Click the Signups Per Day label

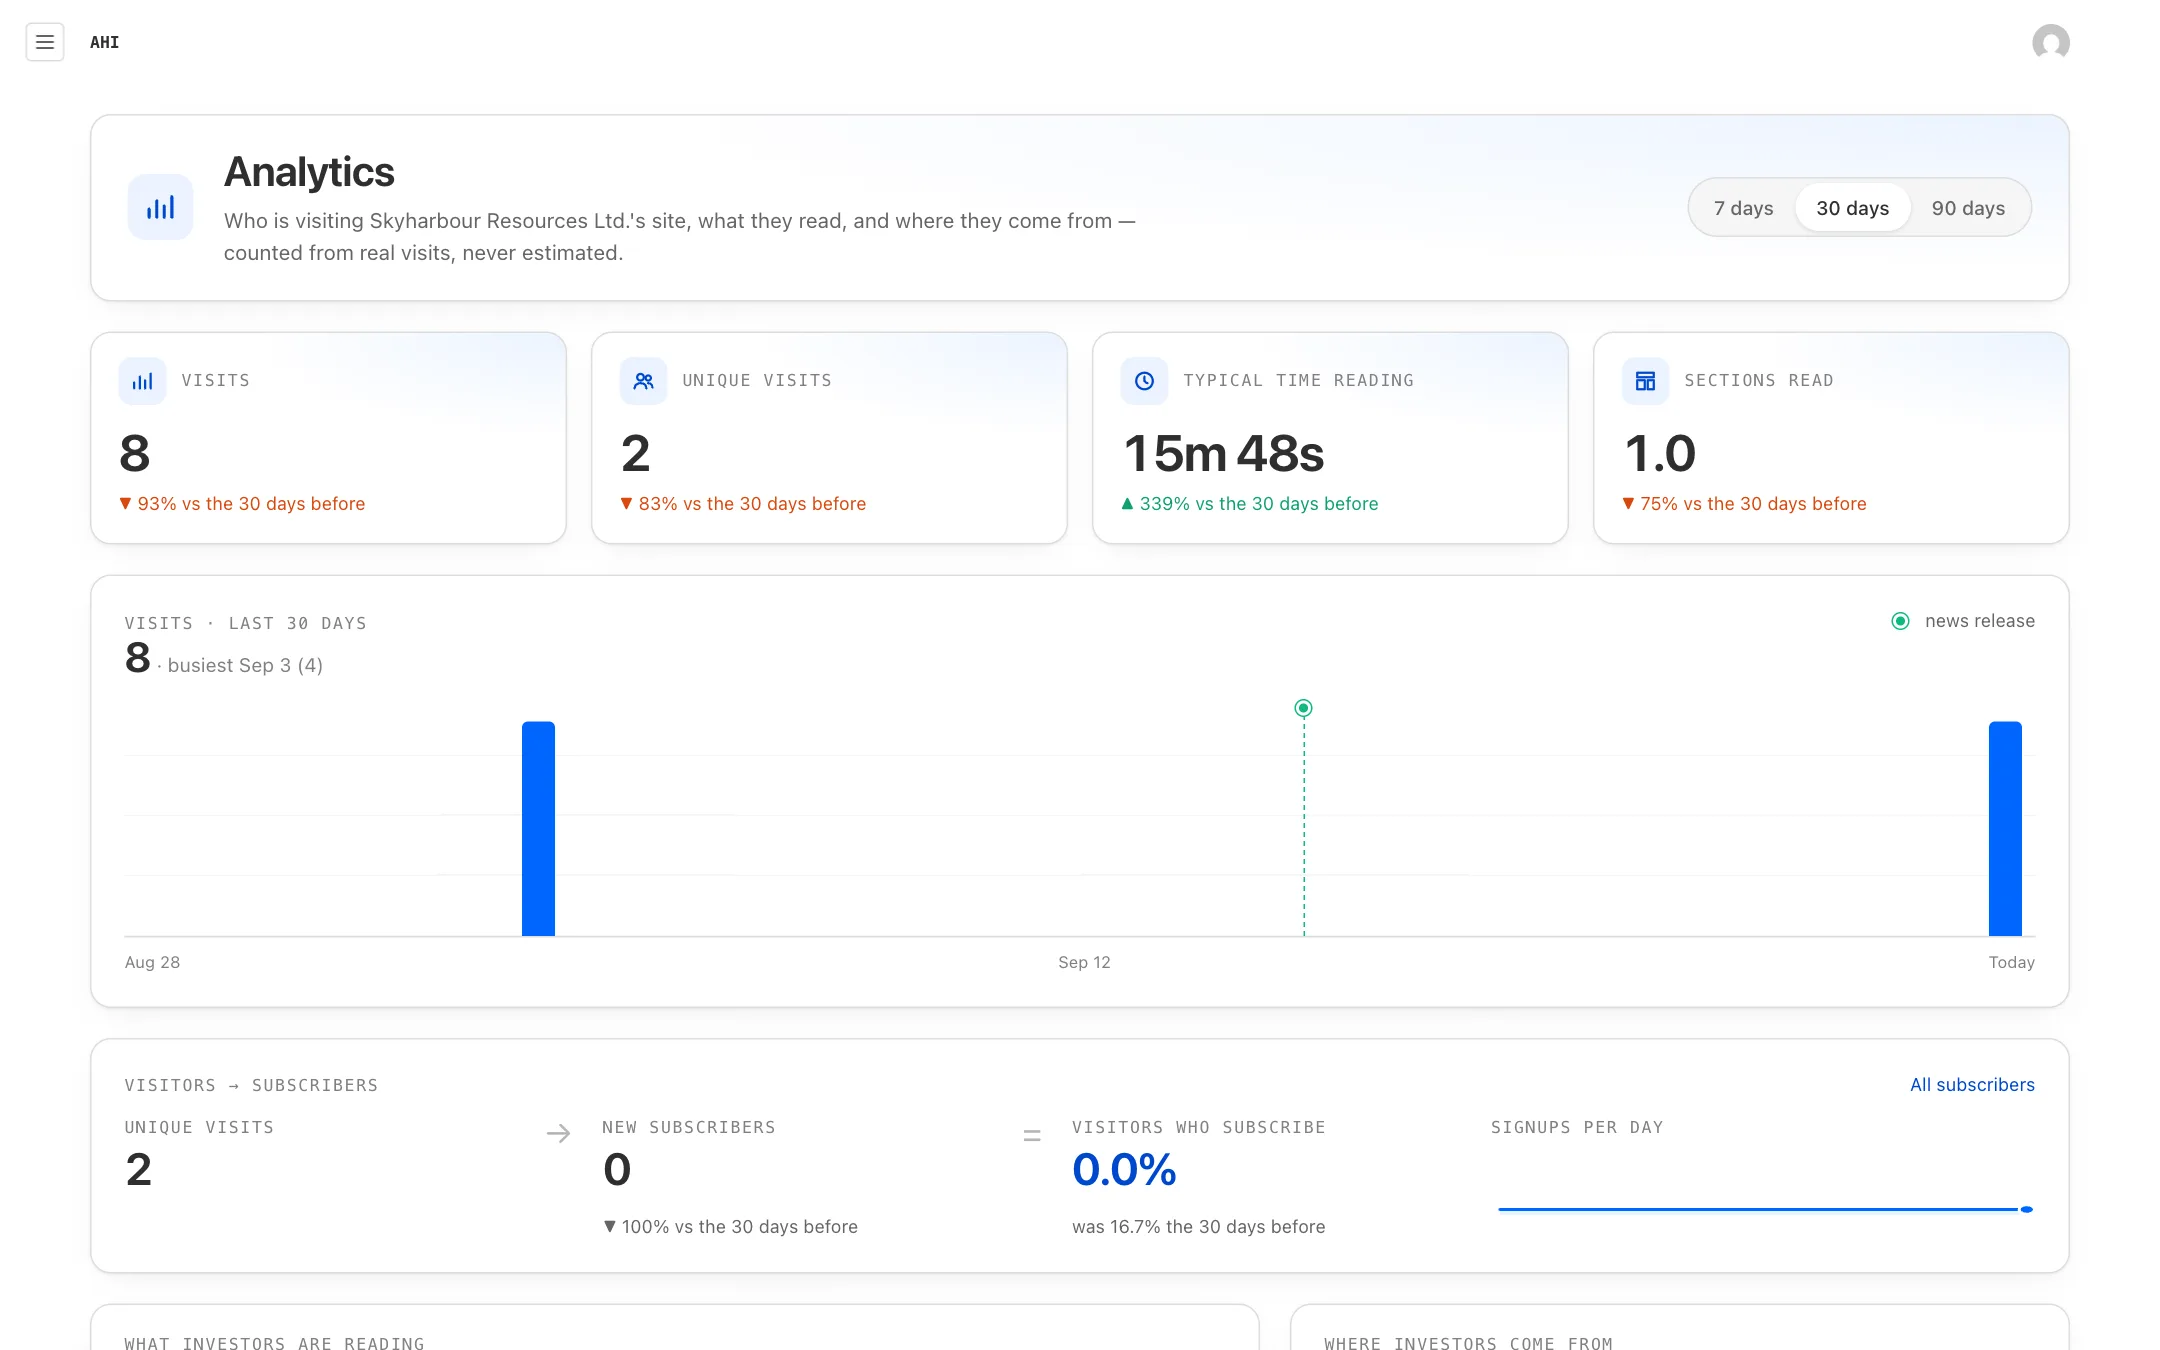(1577, 1127)
